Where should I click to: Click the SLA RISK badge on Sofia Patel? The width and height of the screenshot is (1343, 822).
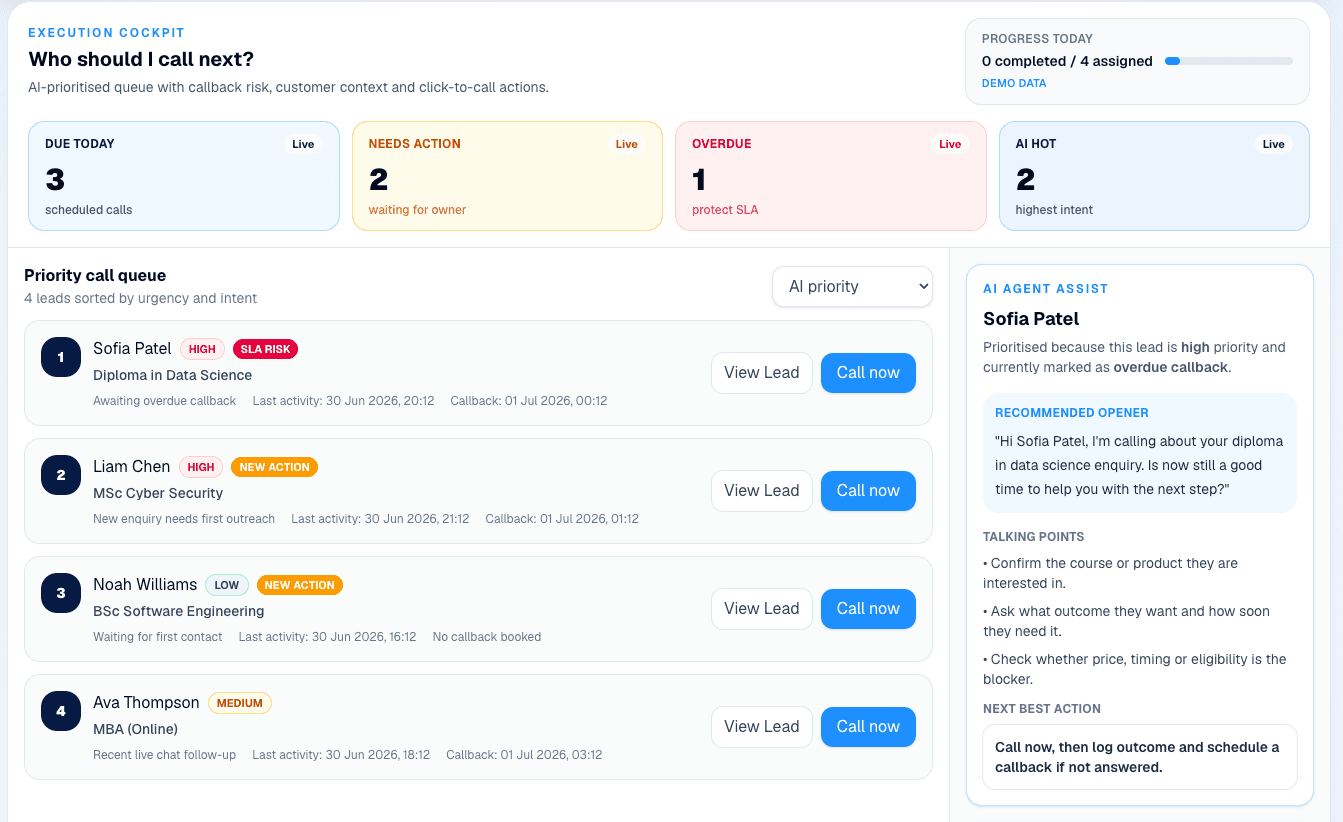click(x=265, y=349)
